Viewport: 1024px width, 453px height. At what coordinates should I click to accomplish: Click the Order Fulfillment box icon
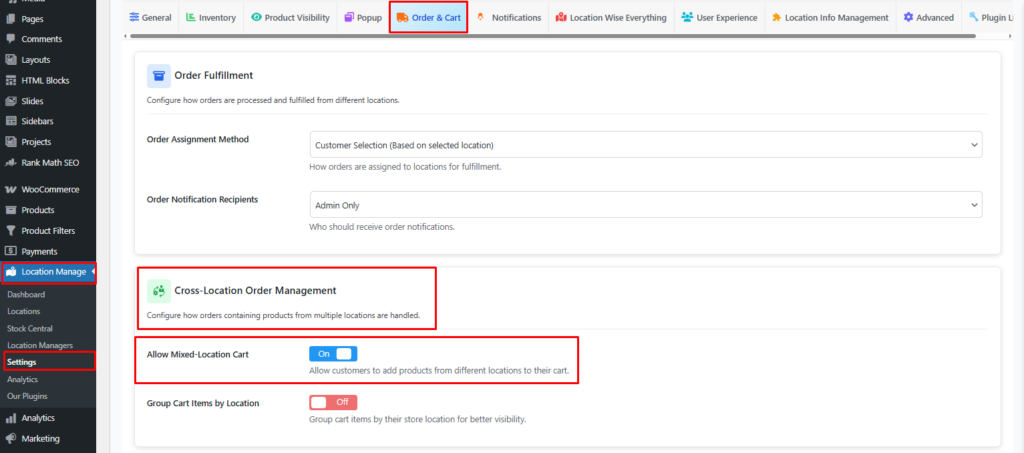coord(158,76)
